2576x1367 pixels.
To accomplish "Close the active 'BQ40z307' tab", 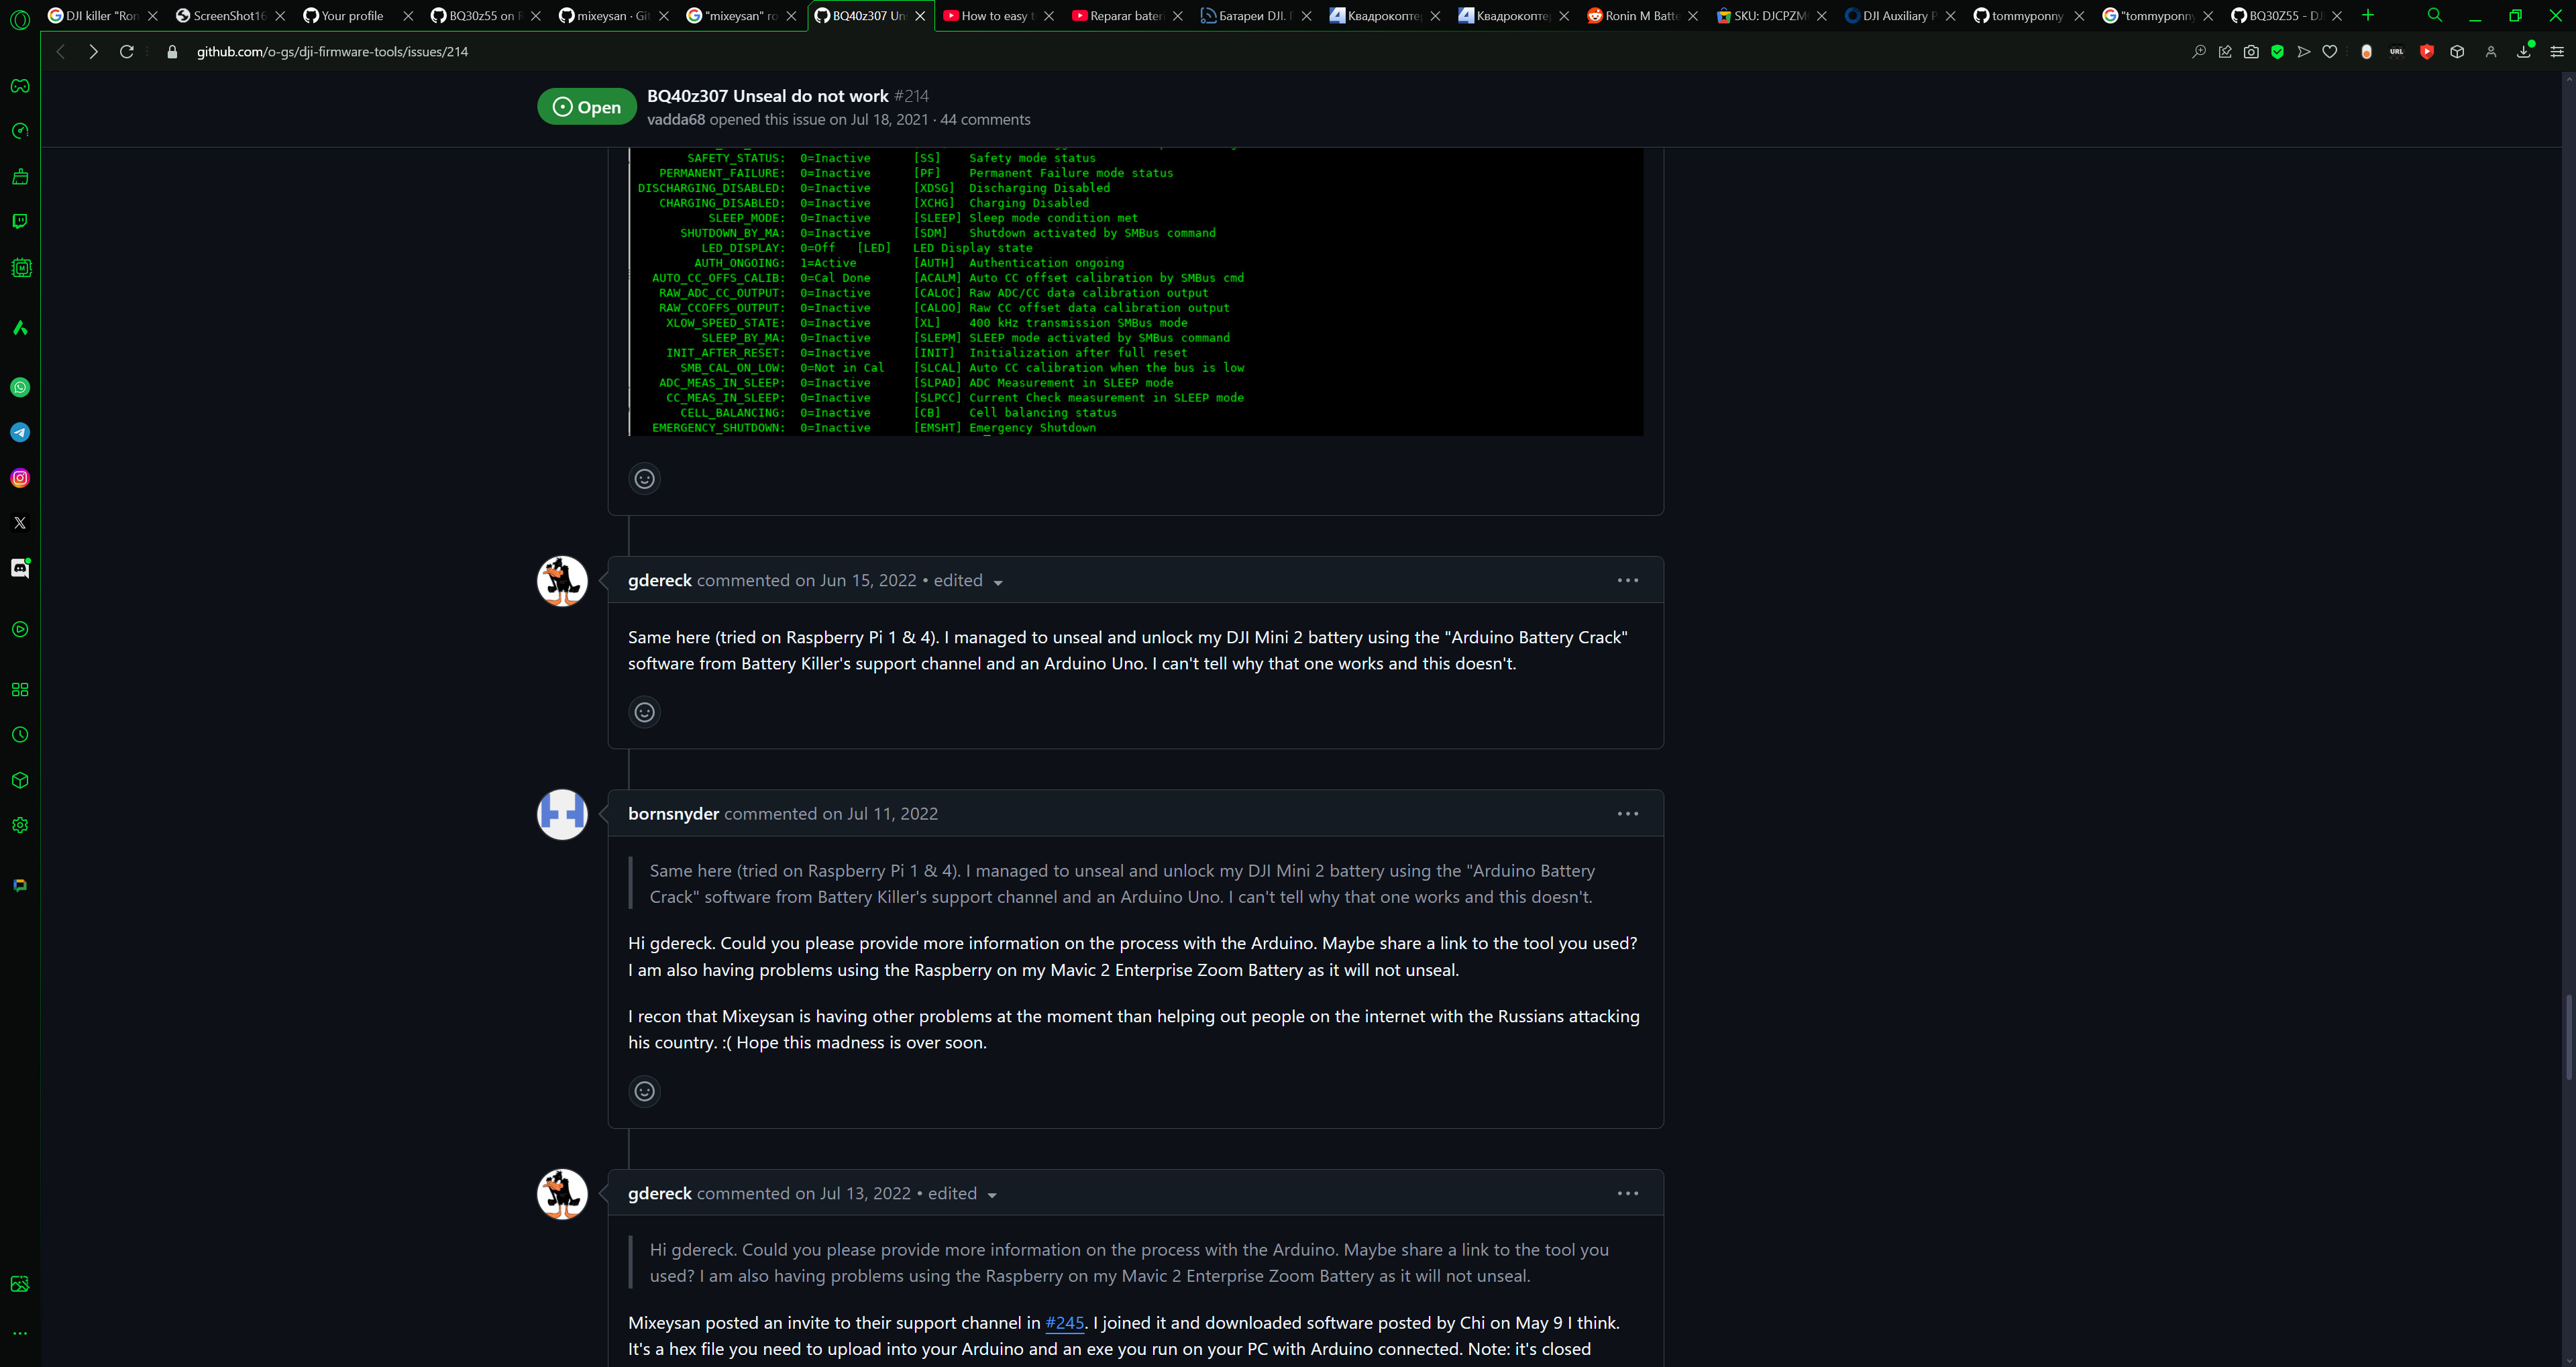I will tap(920, 16).
